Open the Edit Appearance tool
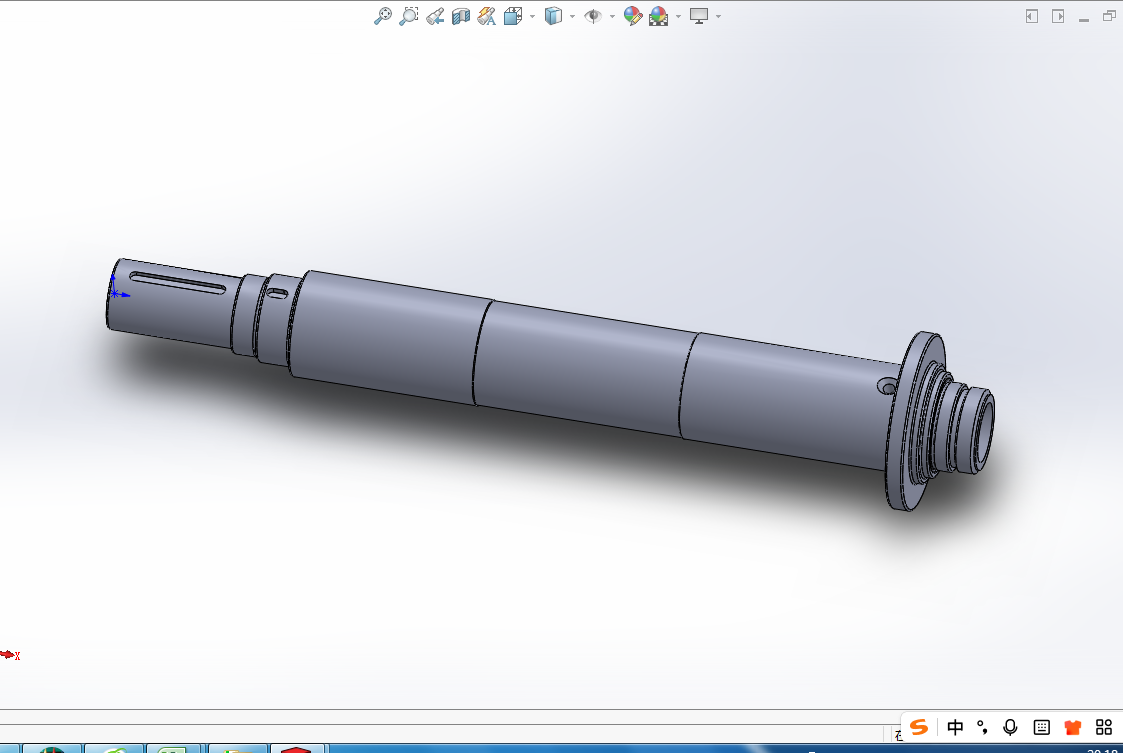This screenshot has height=753, width=1123. [633, 16]
